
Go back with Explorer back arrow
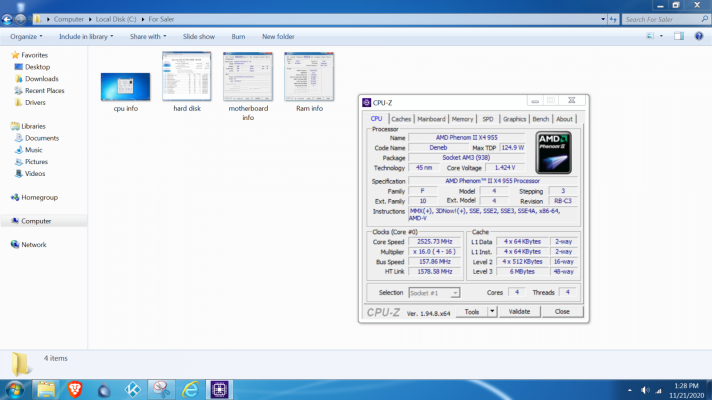[x=7, y=19]
